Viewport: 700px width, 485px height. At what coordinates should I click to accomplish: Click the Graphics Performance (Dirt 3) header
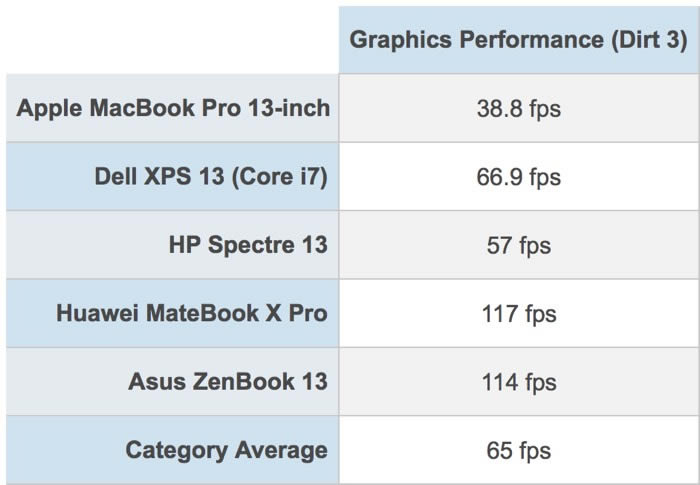[x=518, y=40]
